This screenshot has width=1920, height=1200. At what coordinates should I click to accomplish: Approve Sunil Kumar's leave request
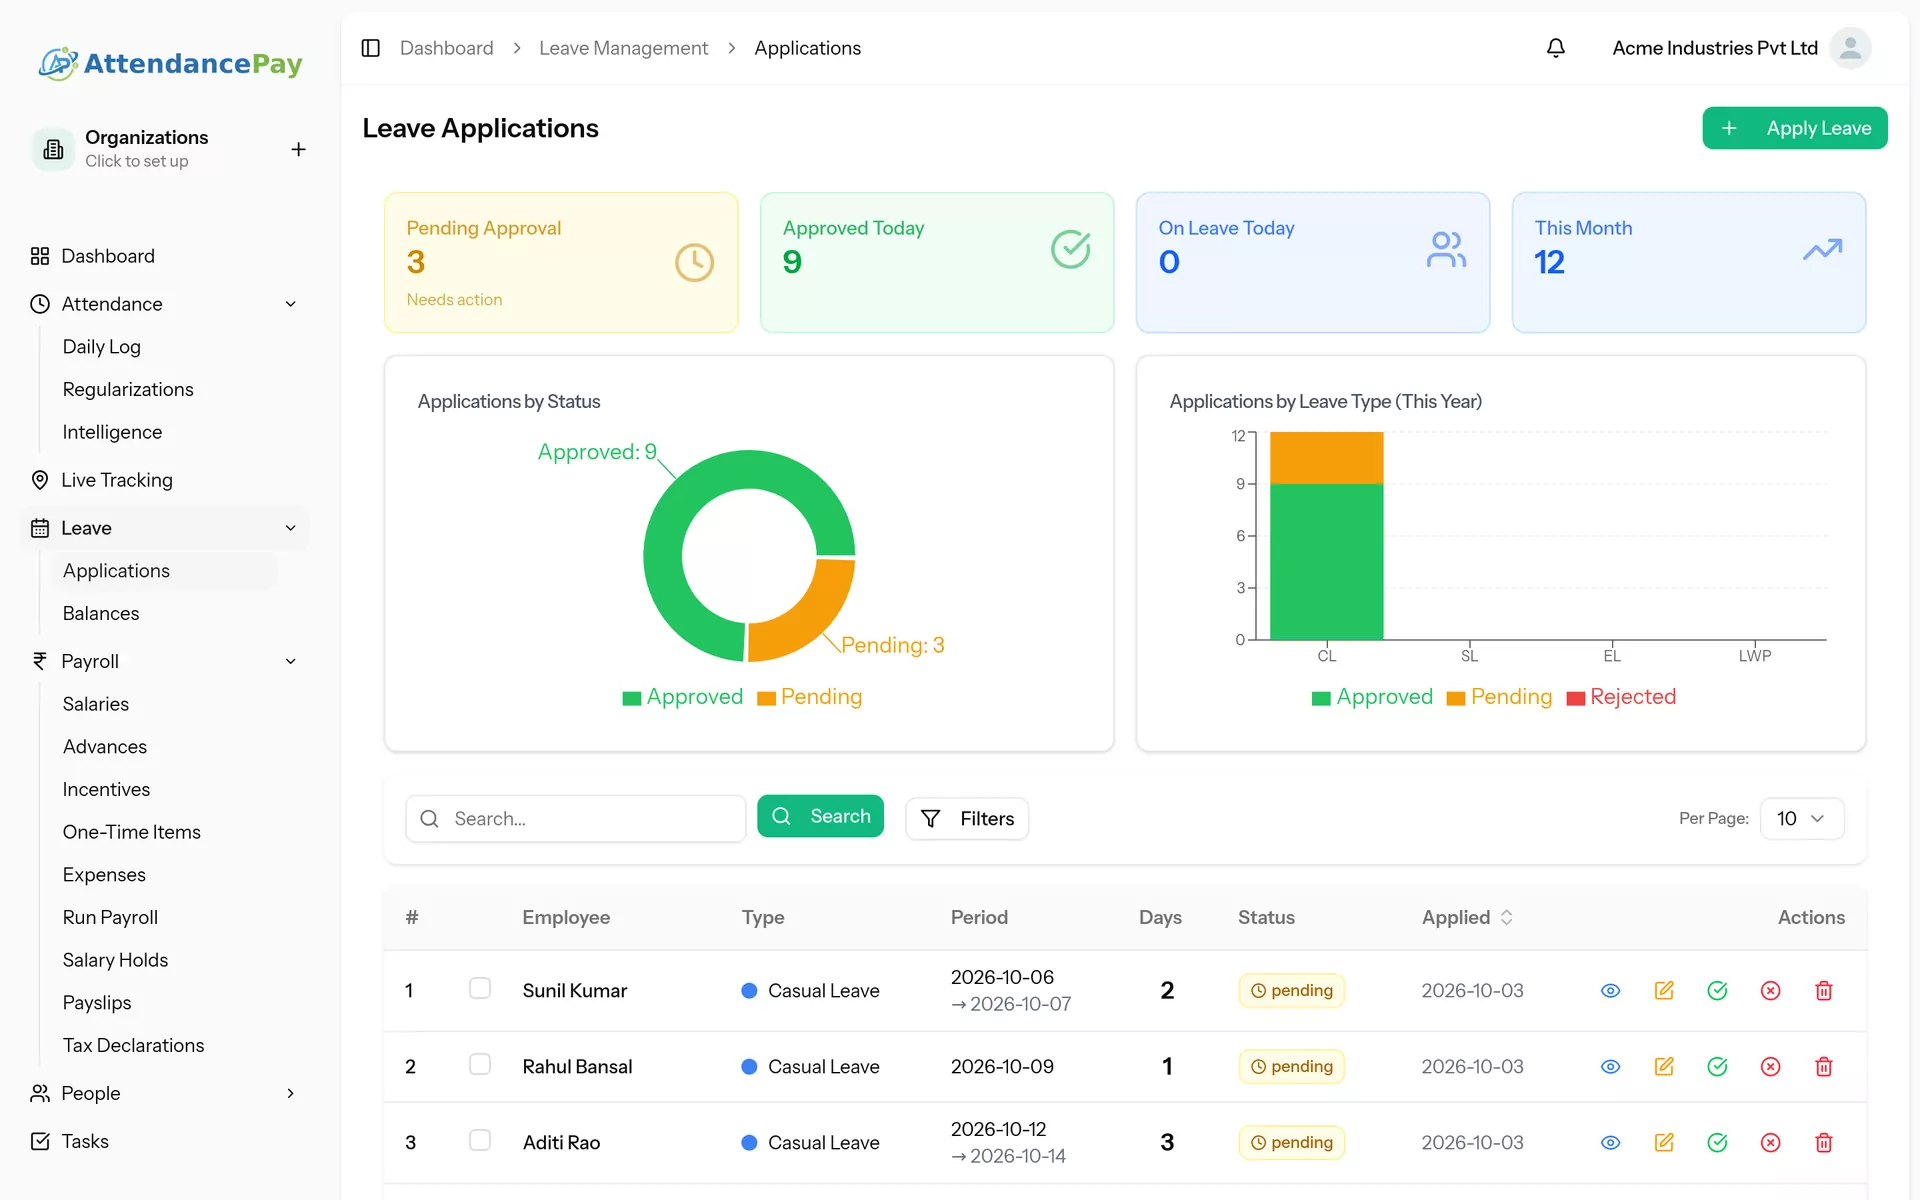pyautogui.click(x=1717, y=990)
